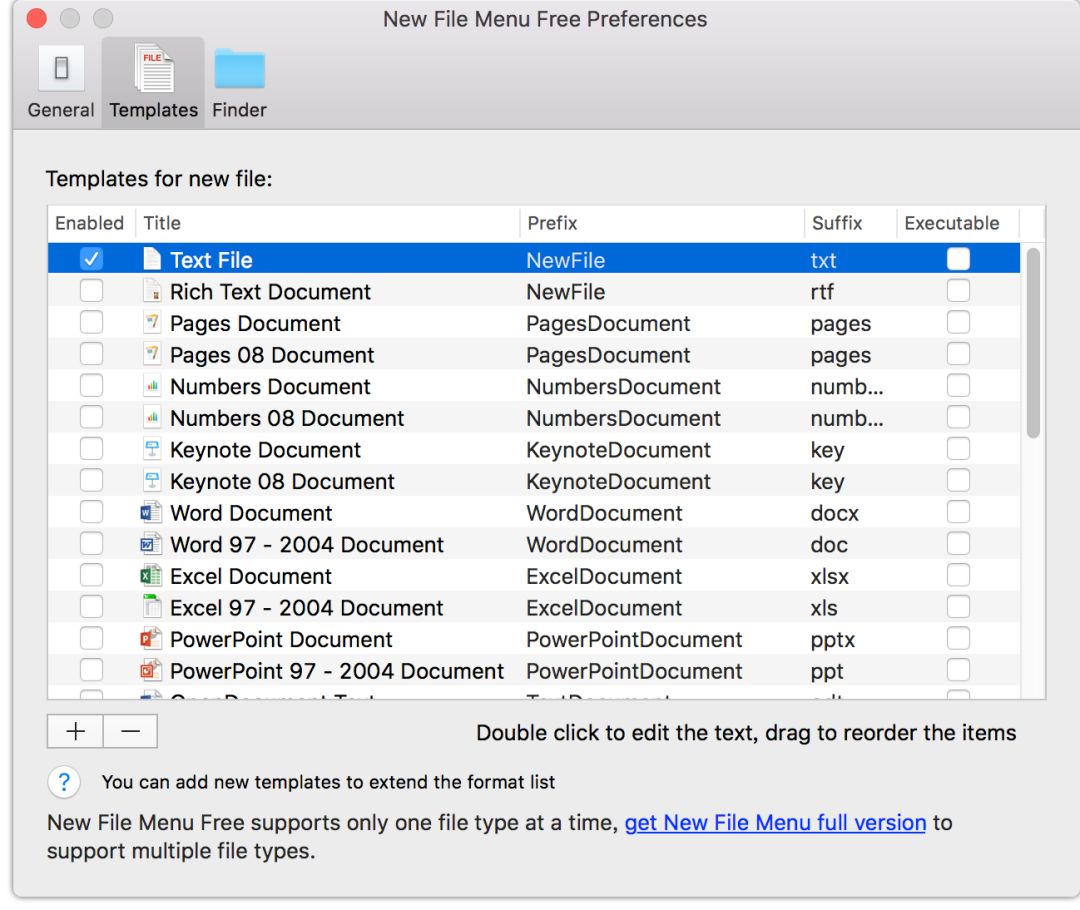1080x910 pixels.
Task: Check Executable for Excel 97 - 2004 Document
Action: click(x=958, y=607)
